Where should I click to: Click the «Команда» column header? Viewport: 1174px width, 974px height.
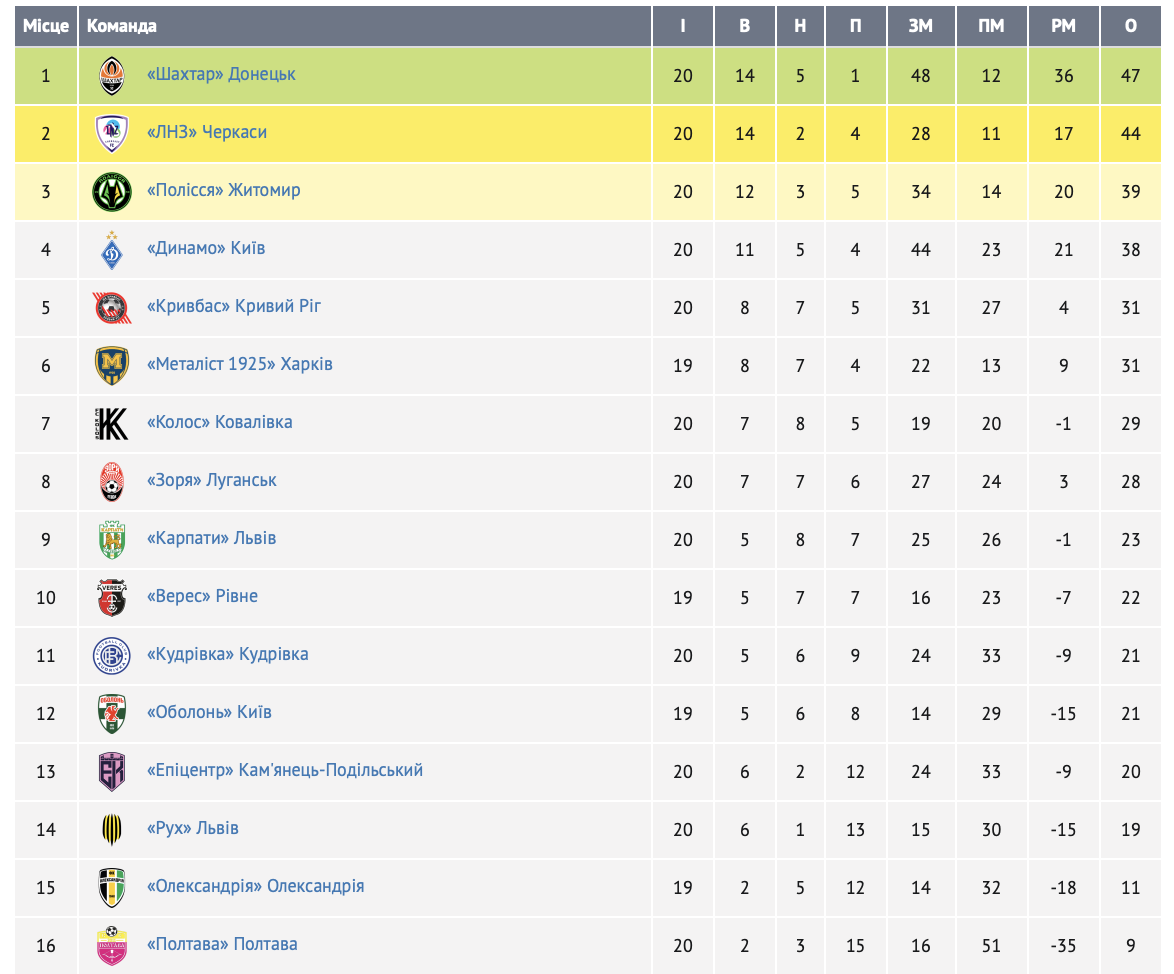tap(122, 26)
